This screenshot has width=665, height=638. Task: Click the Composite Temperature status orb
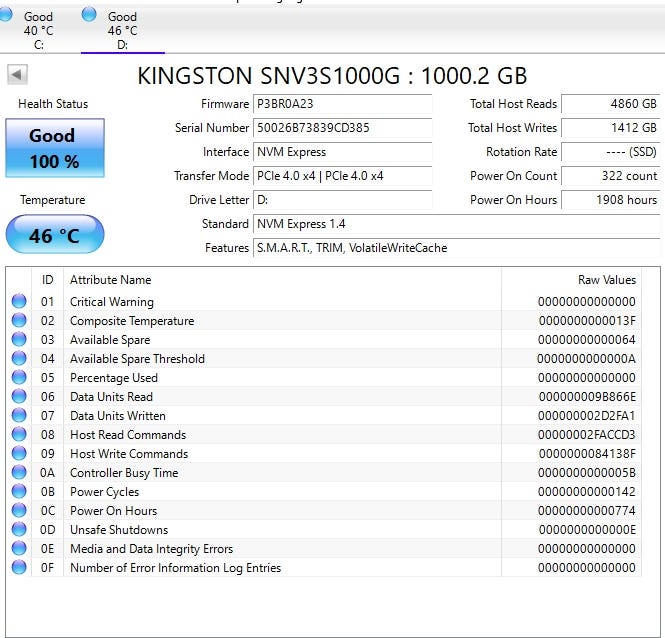pos(19,321)
